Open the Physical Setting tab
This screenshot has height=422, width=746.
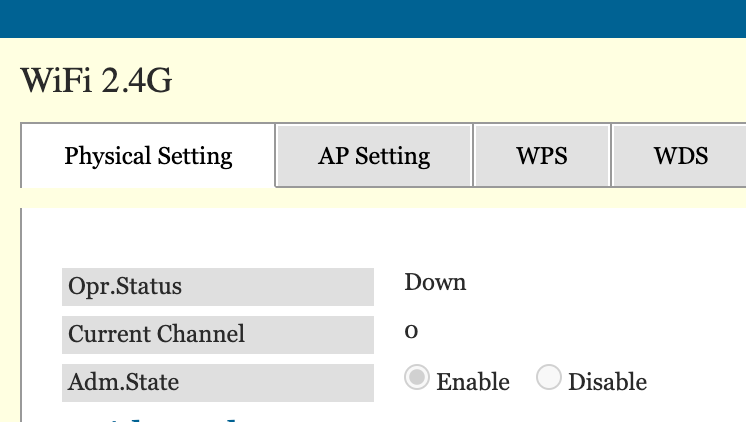pos(148,156)
